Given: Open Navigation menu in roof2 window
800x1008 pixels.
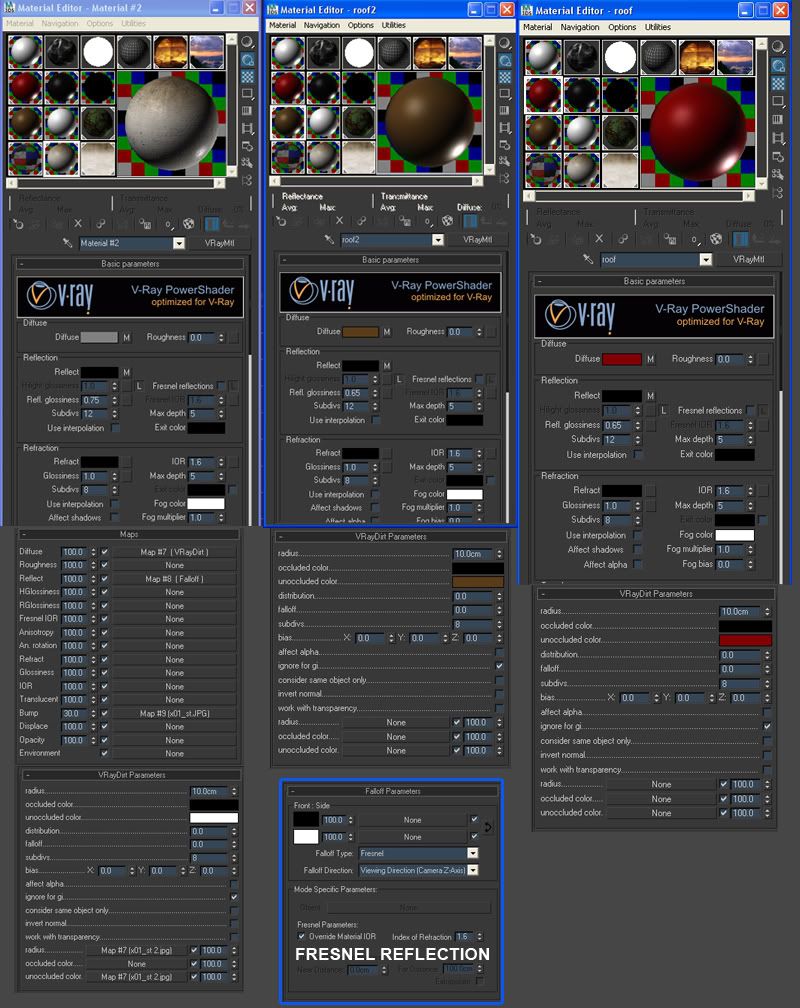Looking at the screenshot, I should (322, 25).
